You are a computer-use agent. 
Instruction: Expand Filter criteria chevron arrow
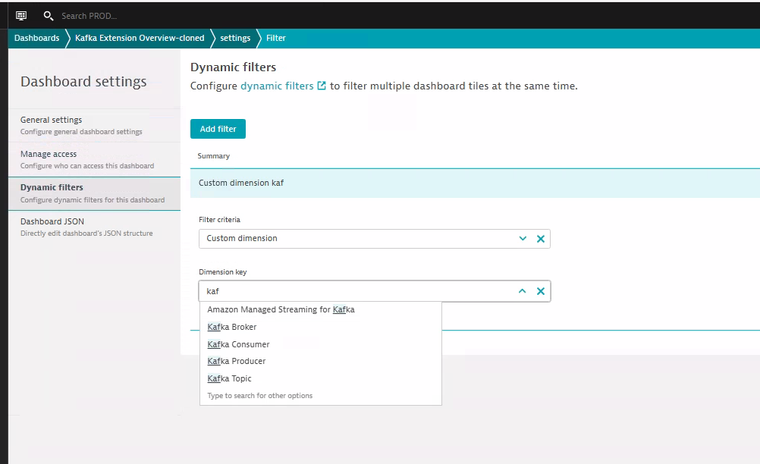522,239
